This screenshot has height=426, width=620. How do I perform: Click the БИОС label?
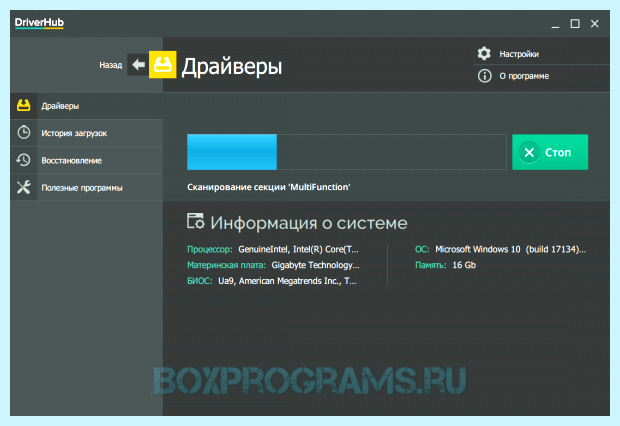point(200,281)
